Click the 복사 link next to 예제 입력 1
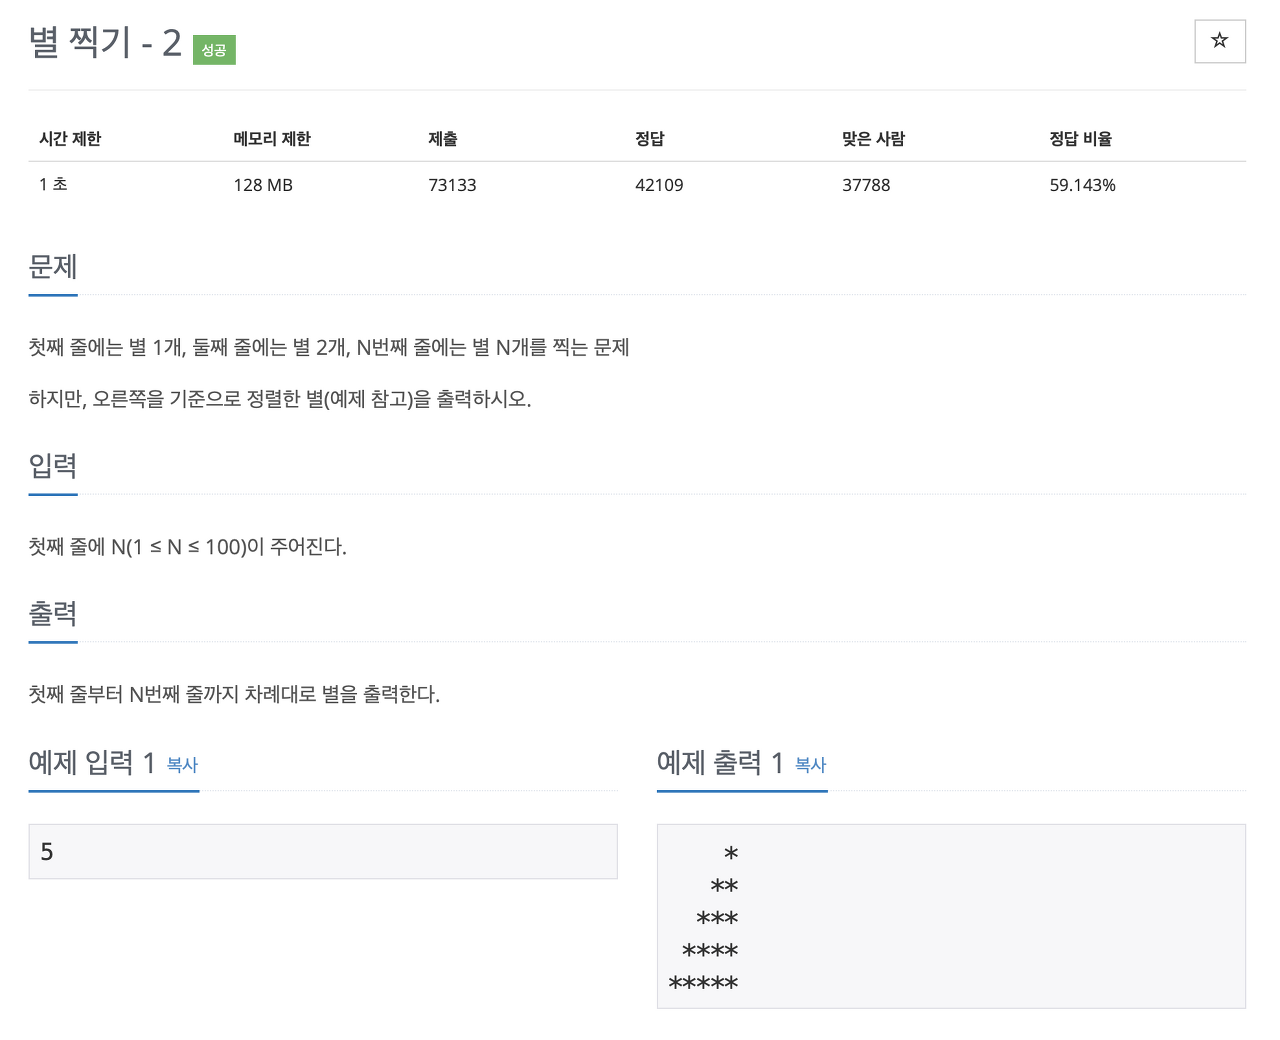 pyautogui.click(x=181, y=765)
